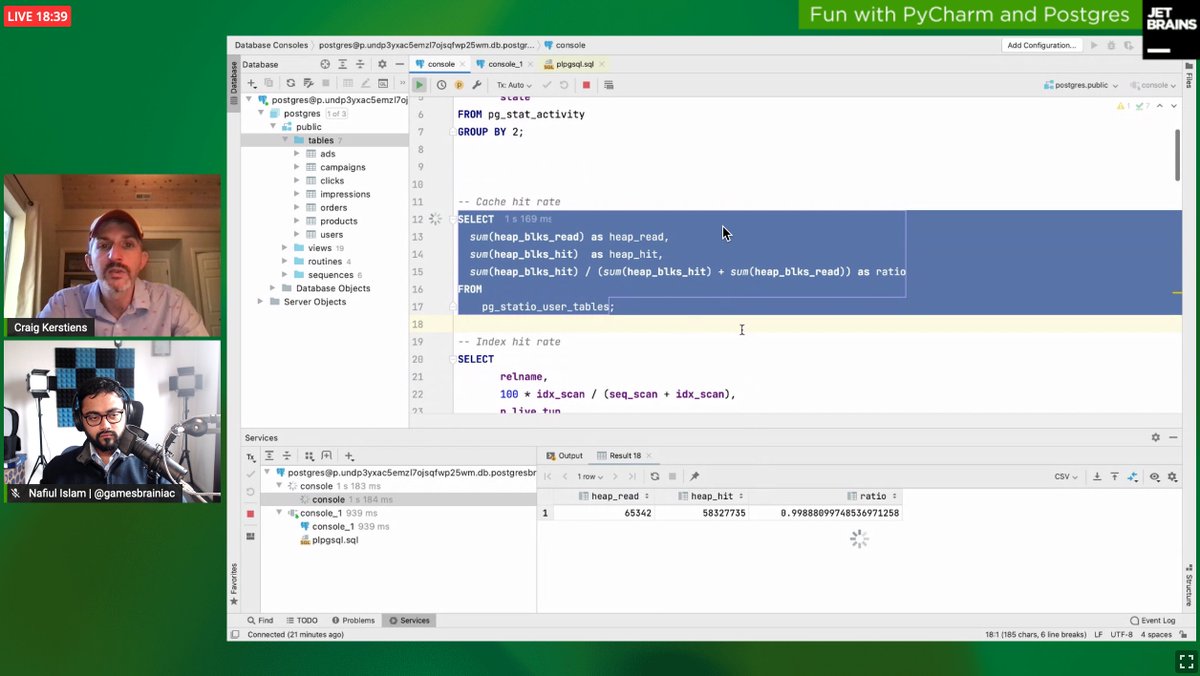
Task: Select the users table in tree
Action: [331, 234]
